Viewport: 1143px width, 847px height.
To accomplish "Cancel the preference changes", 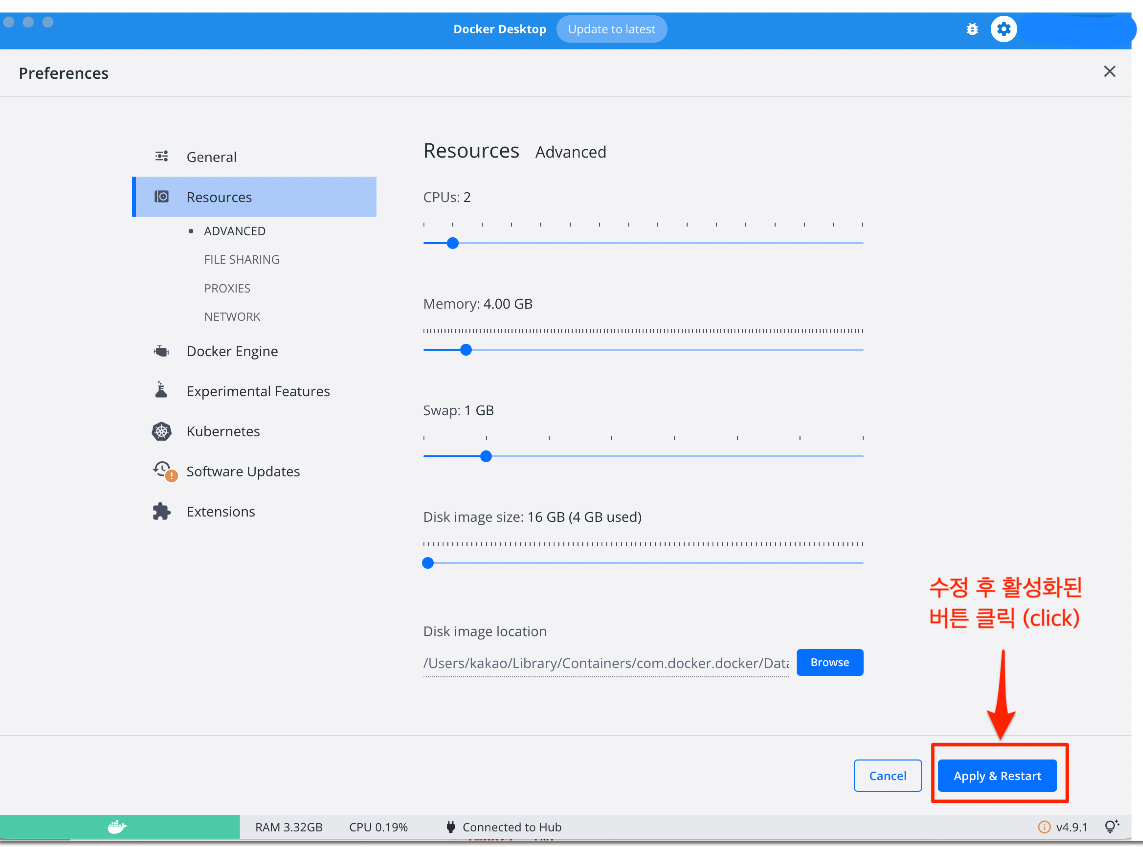I will (888, 776).
